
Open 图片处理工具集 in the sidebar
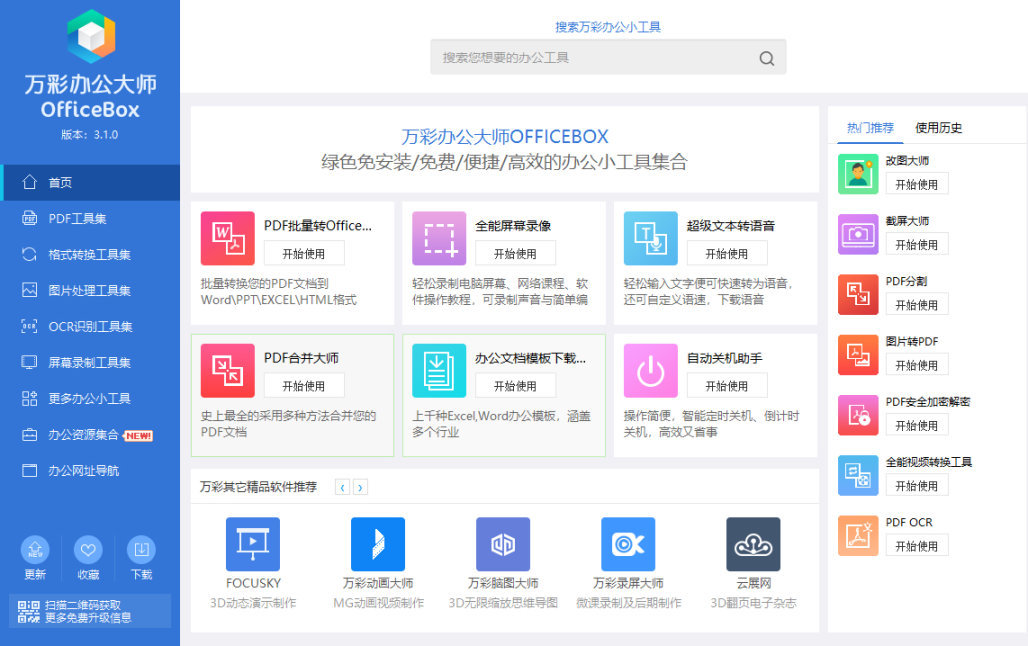[90, 291]
